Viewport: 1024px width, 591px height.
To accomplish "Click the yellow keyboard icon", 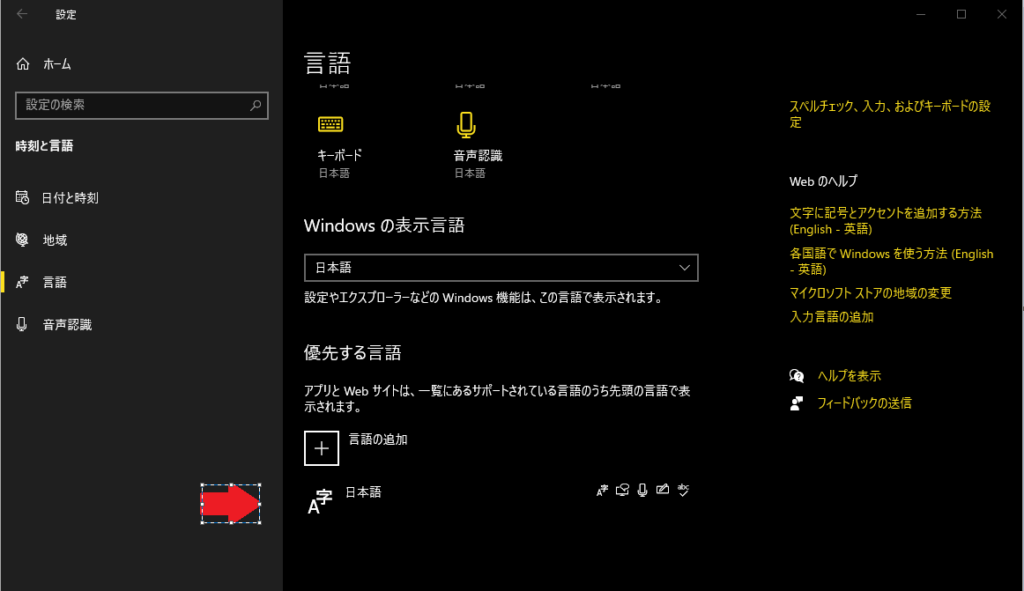I will (x=330, y=124).
